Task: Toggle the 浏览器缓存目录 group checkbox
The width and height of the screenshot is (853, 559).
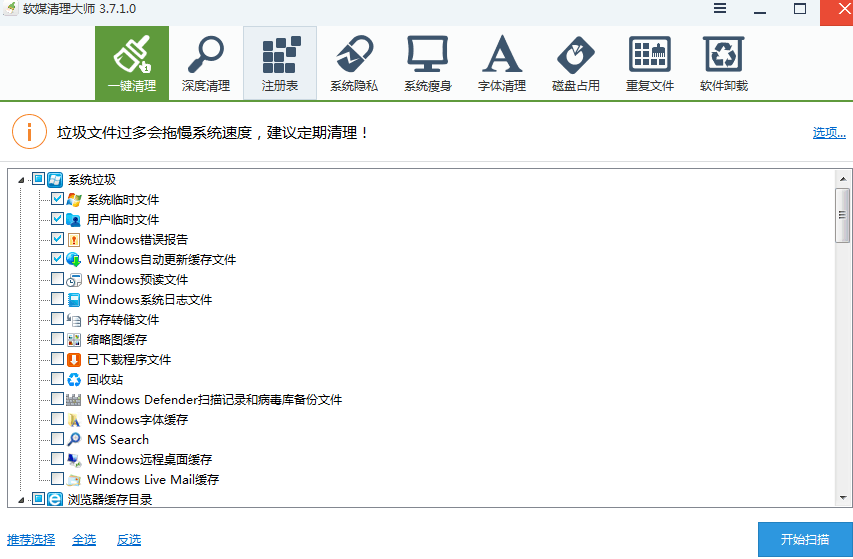Action: (x=38, y=498)
